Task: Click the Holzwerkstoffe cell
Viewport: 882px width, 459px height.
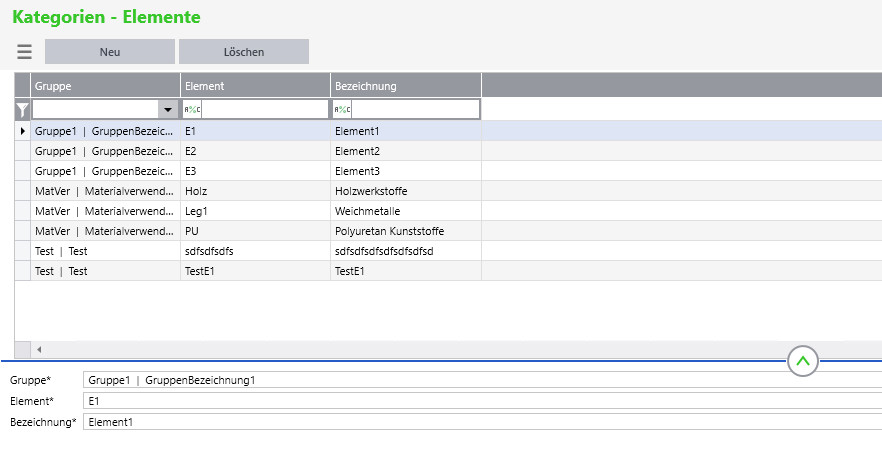Action: click(406, 191)
